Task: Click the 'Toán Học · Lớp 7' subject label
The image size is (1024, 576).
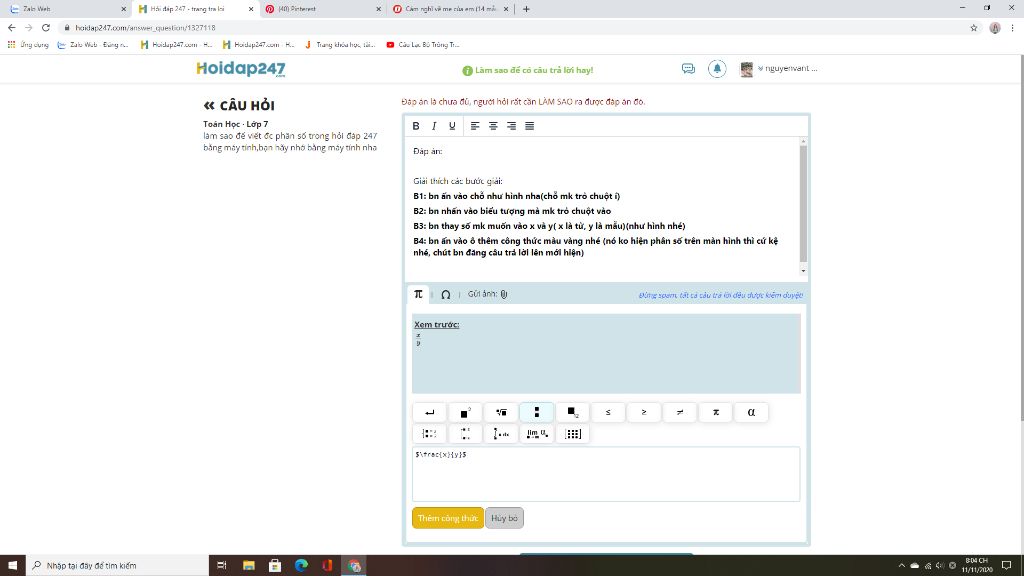Action: 236,124
